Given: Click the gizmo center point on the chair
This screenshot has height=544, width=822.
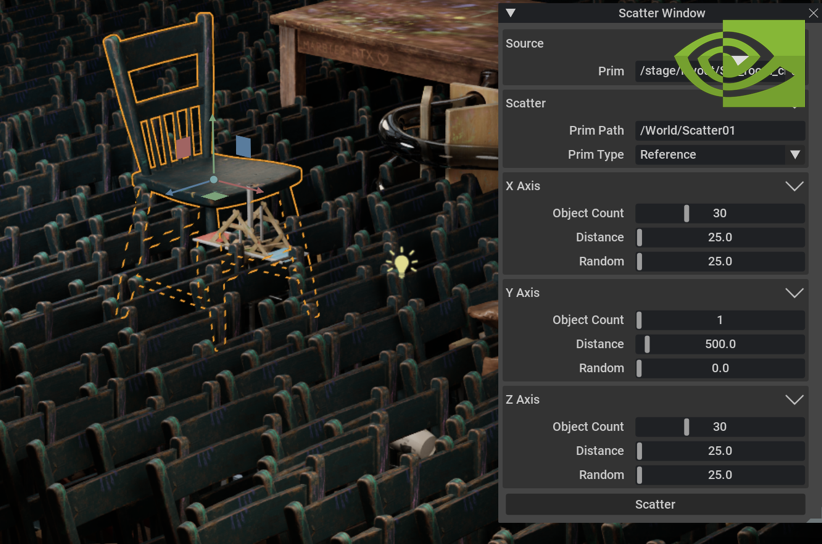Looking at the screenshot, I should point(213,180).
